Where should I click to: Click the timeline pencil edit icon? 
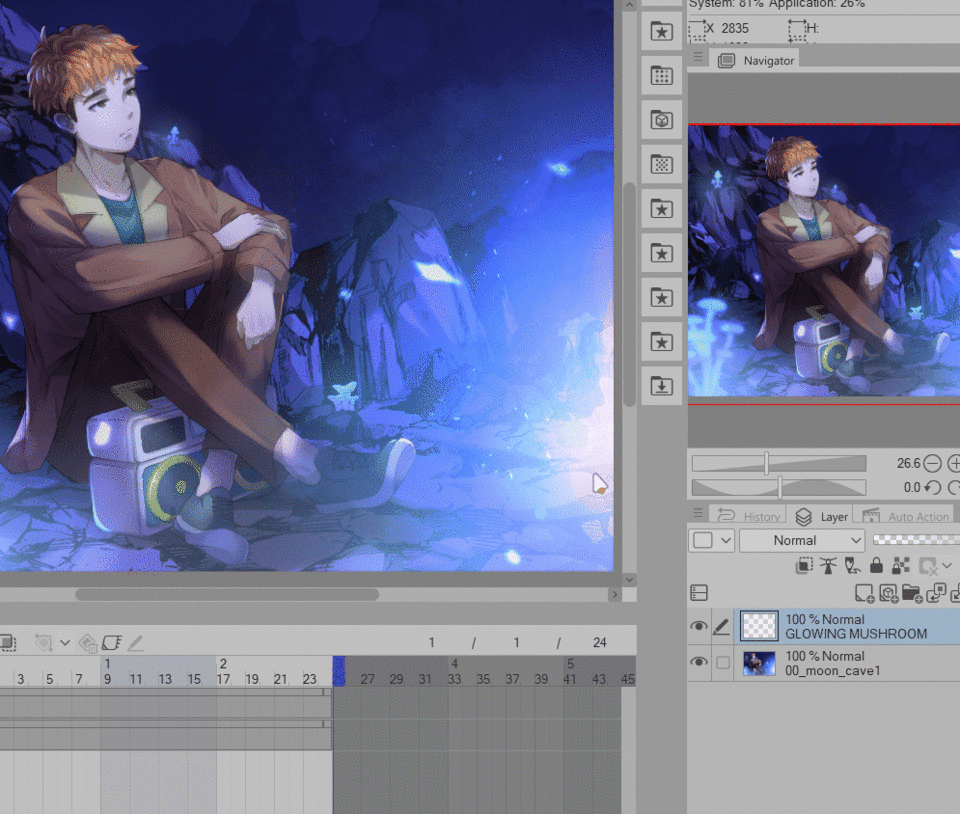tap(135, 643)
